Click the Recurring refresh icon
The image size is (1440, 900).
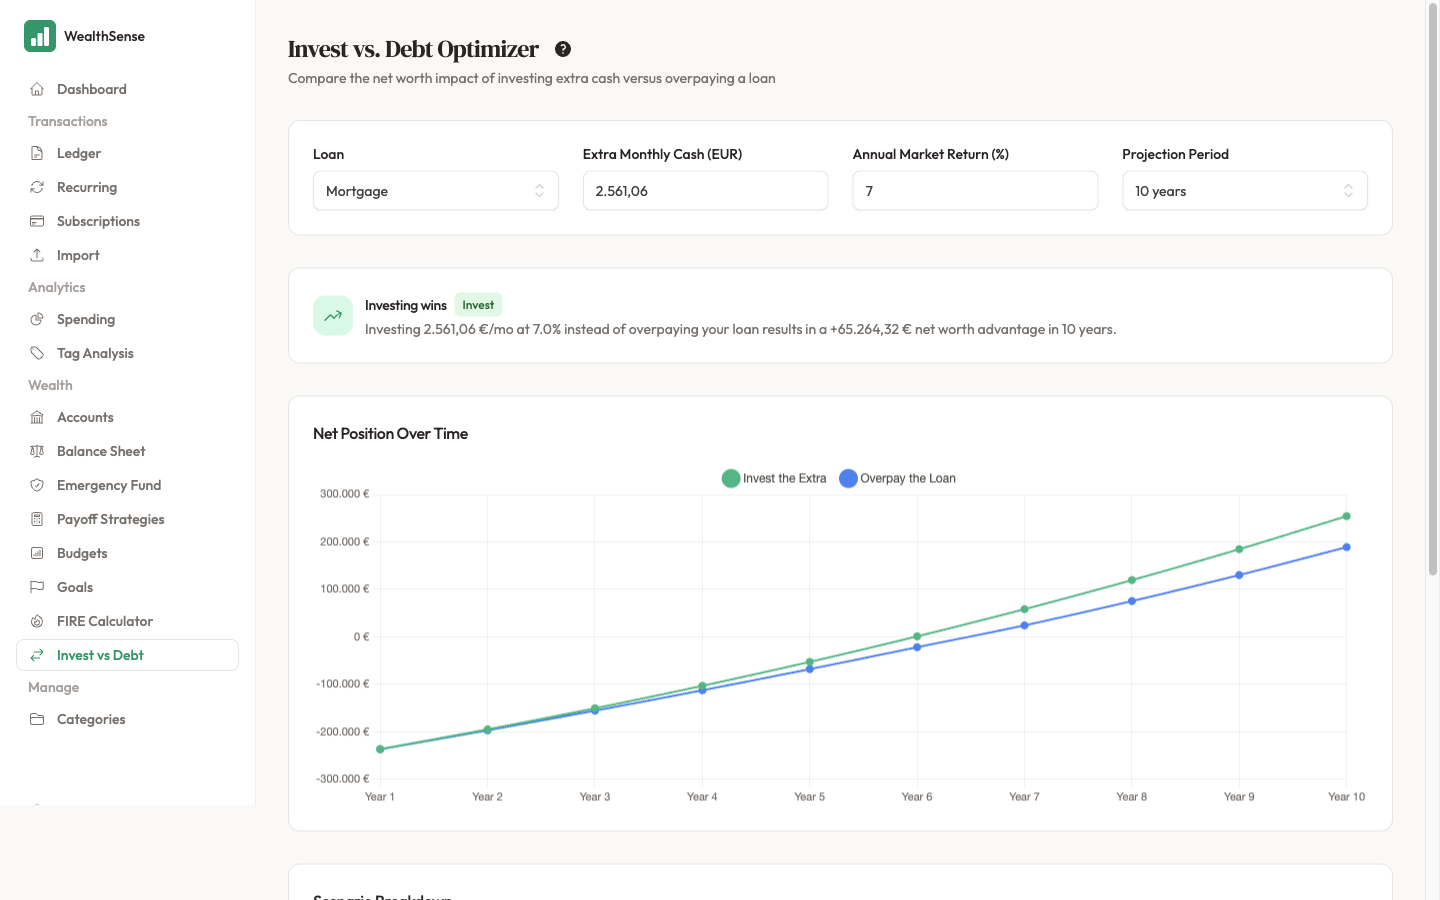[37, 187]
